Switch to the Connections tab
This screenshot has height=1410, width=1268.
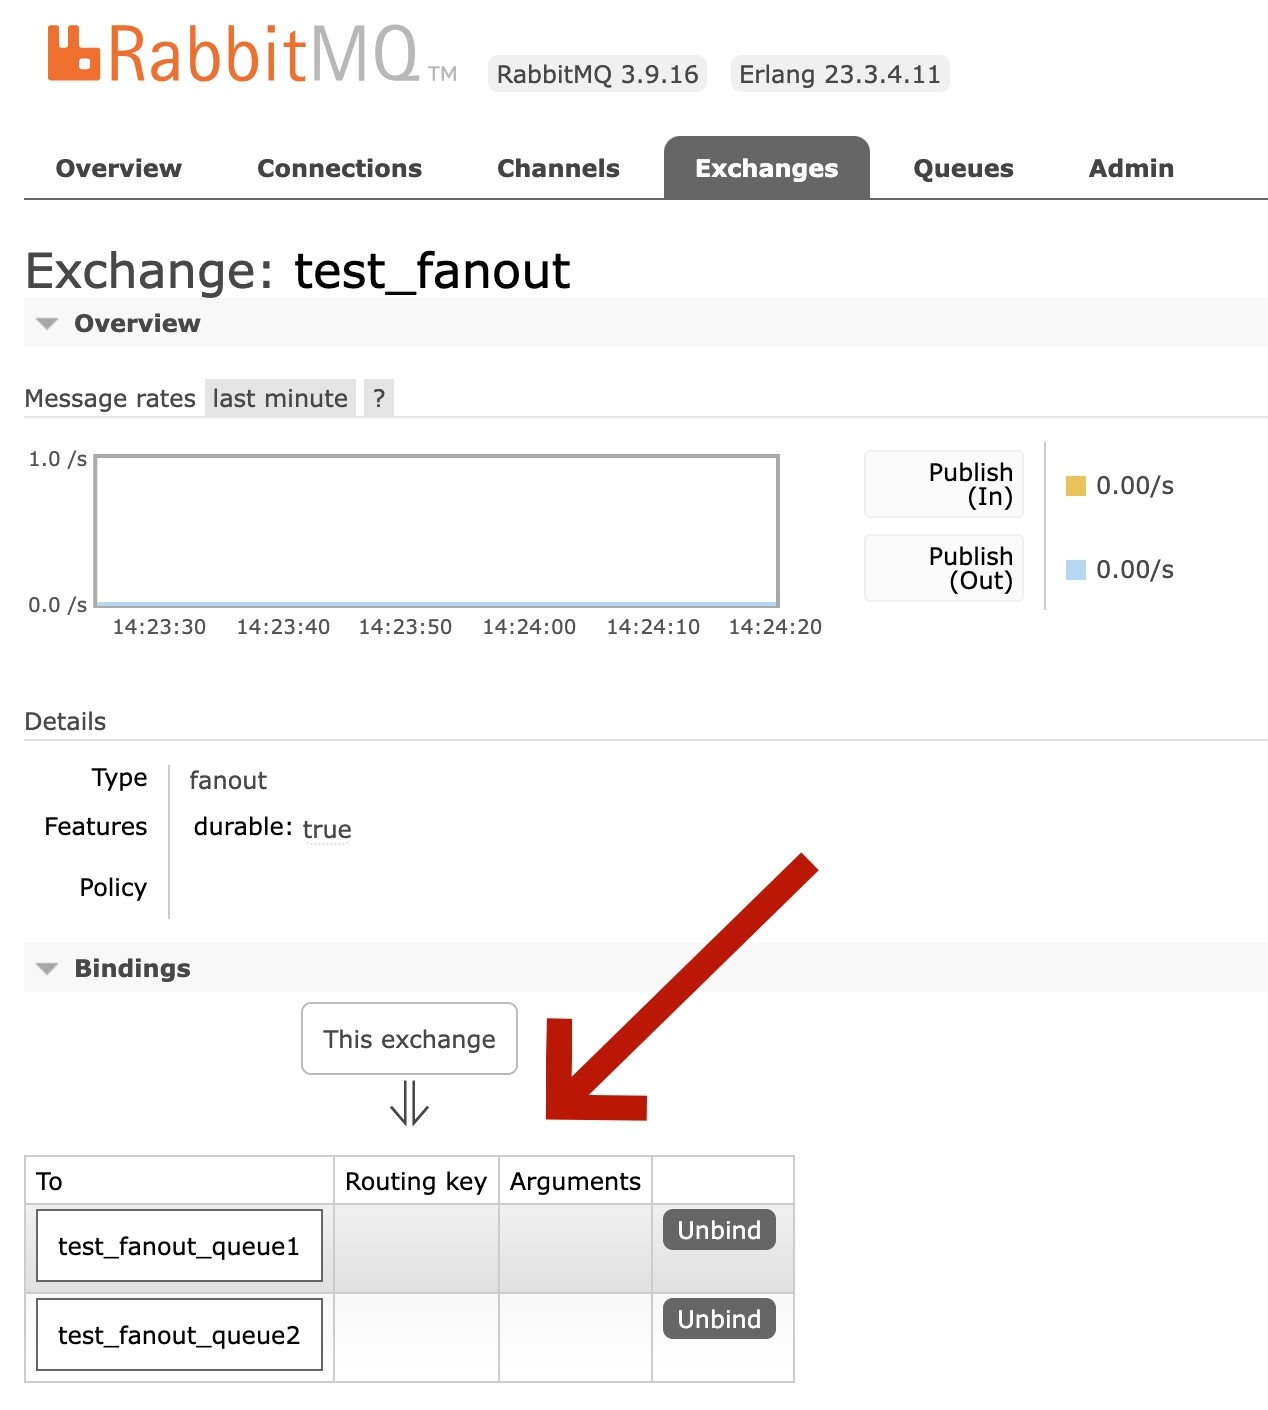tap(339, 168)
